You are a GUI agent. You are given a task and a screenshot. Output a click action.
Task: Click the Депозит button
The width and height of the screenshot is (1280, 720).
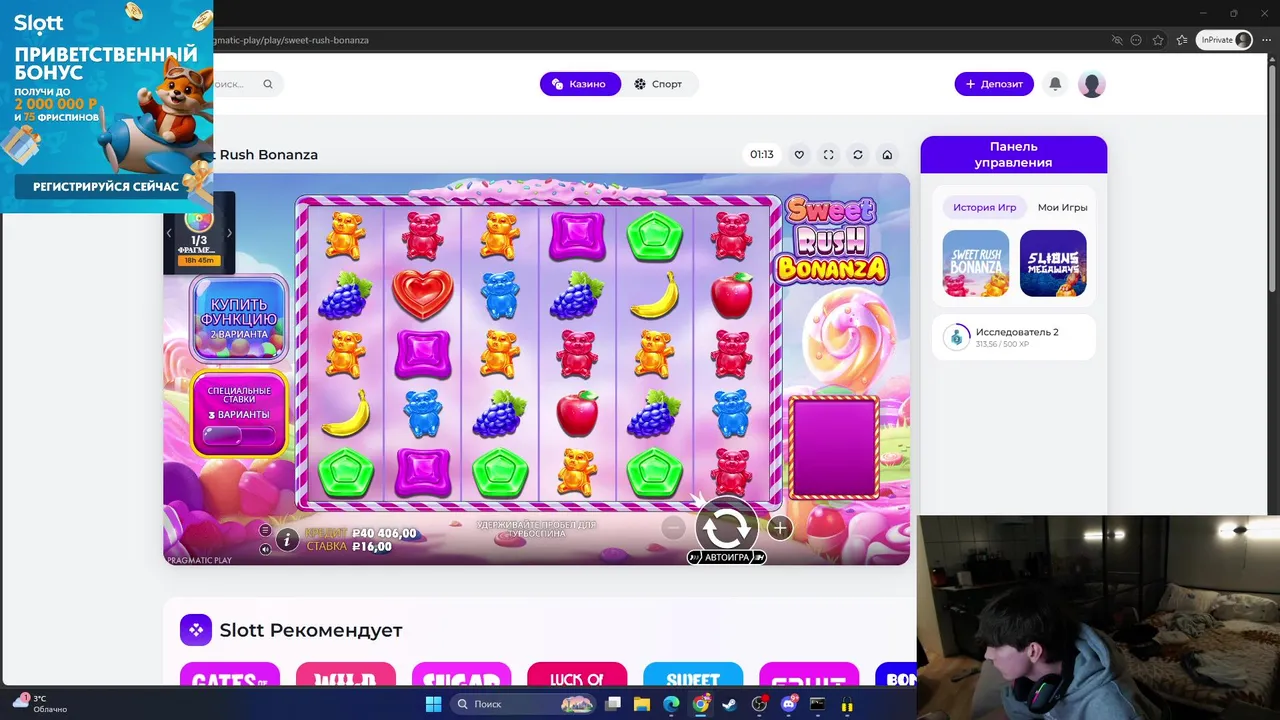click(994, 84)
